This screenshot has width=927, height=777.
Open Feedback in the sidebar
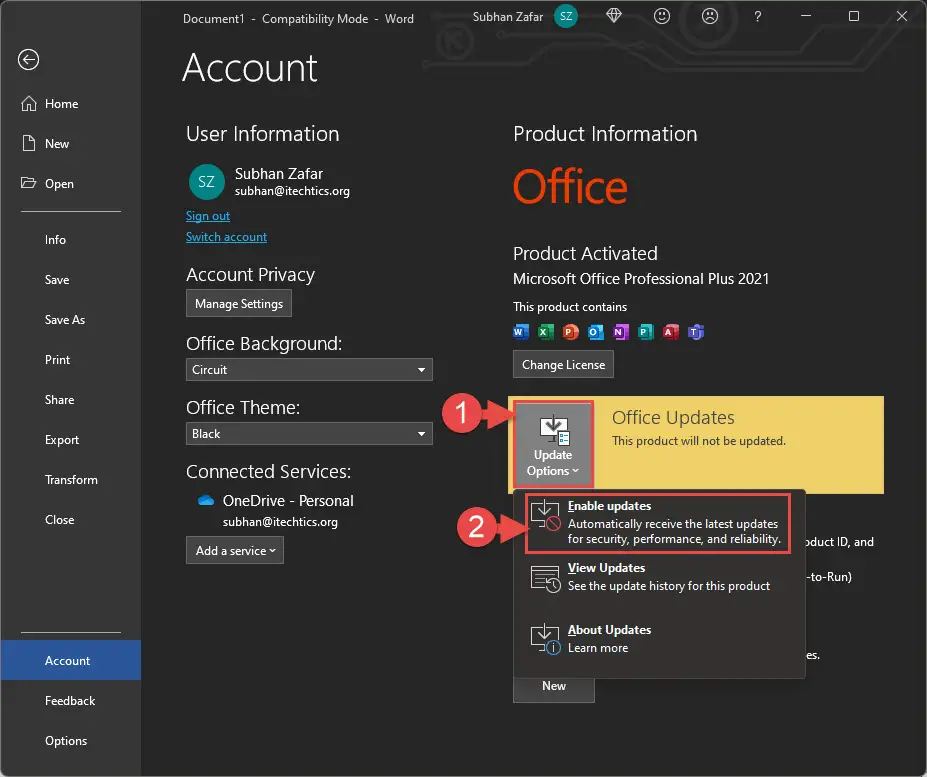70,701
